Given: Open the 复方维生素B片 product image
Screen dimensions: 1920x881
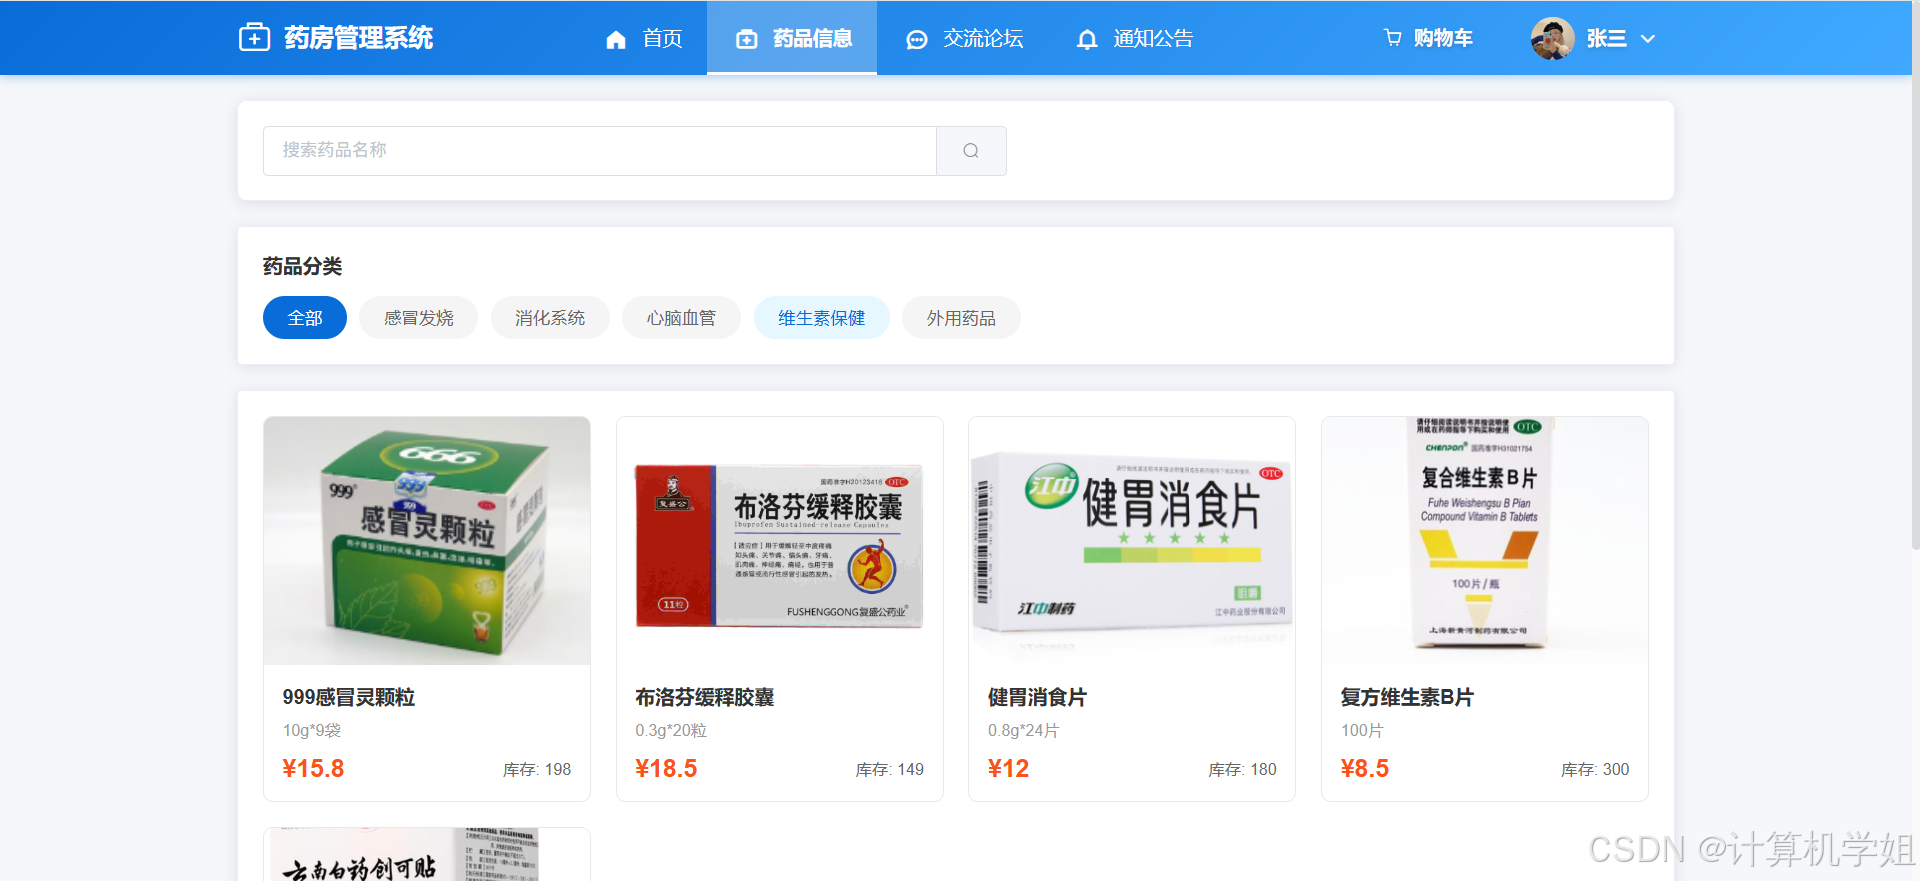Looking at the screenshot, I should (1485, 541).
